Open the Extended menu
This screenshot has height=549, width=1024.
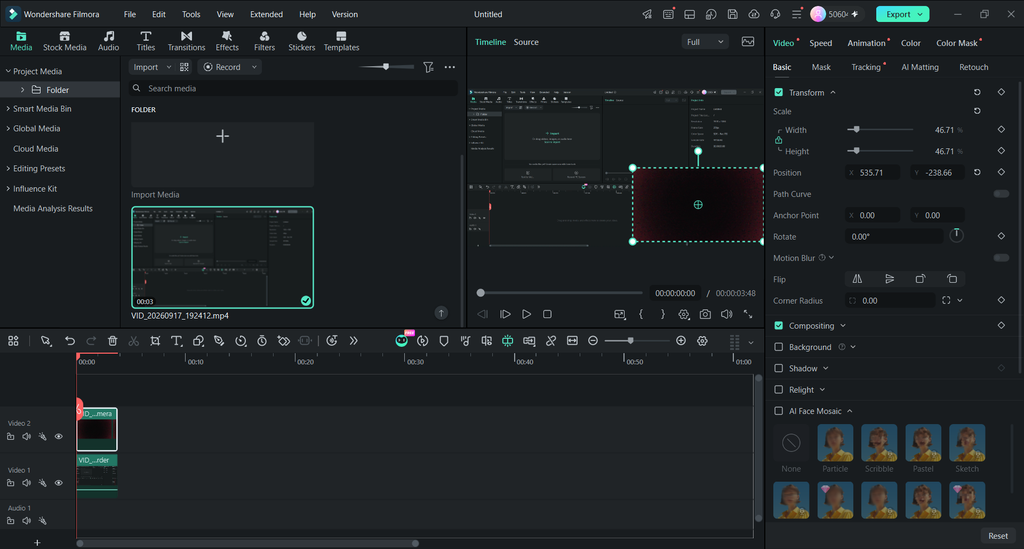coord(266,14)
